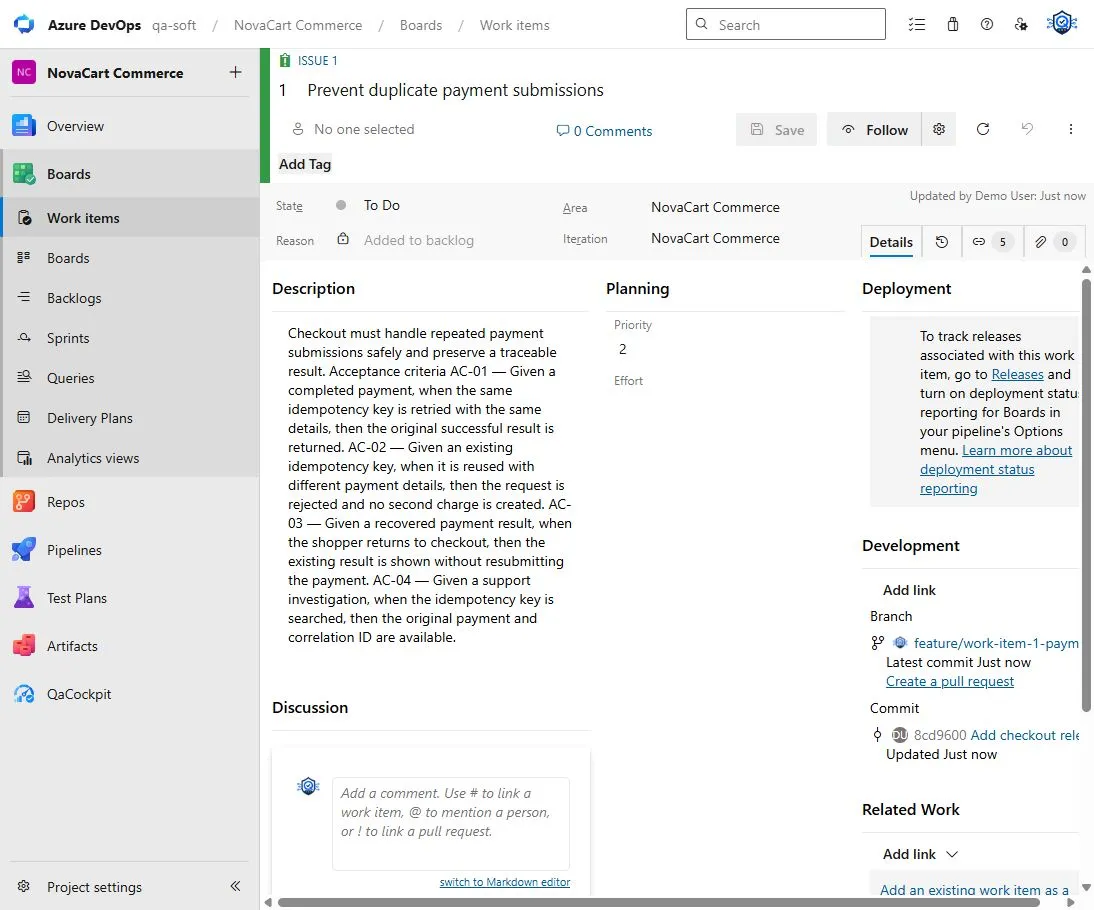Viewport: 1094px width, 910px height.
Task: Expand Add link dropdown under Related Work
Action: point(920,854)
